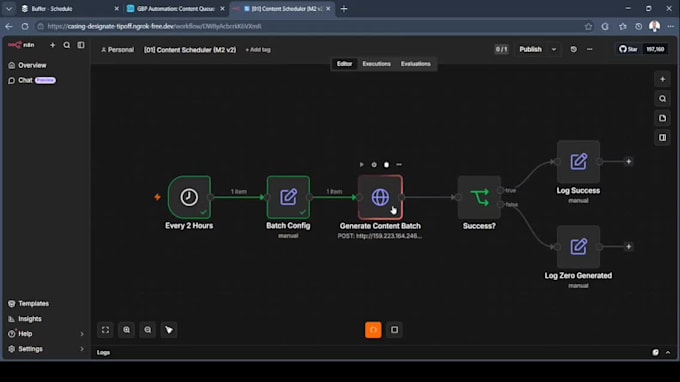Bookmark this page with star icon
Screen dimensions: 680x382
[588, 26]
